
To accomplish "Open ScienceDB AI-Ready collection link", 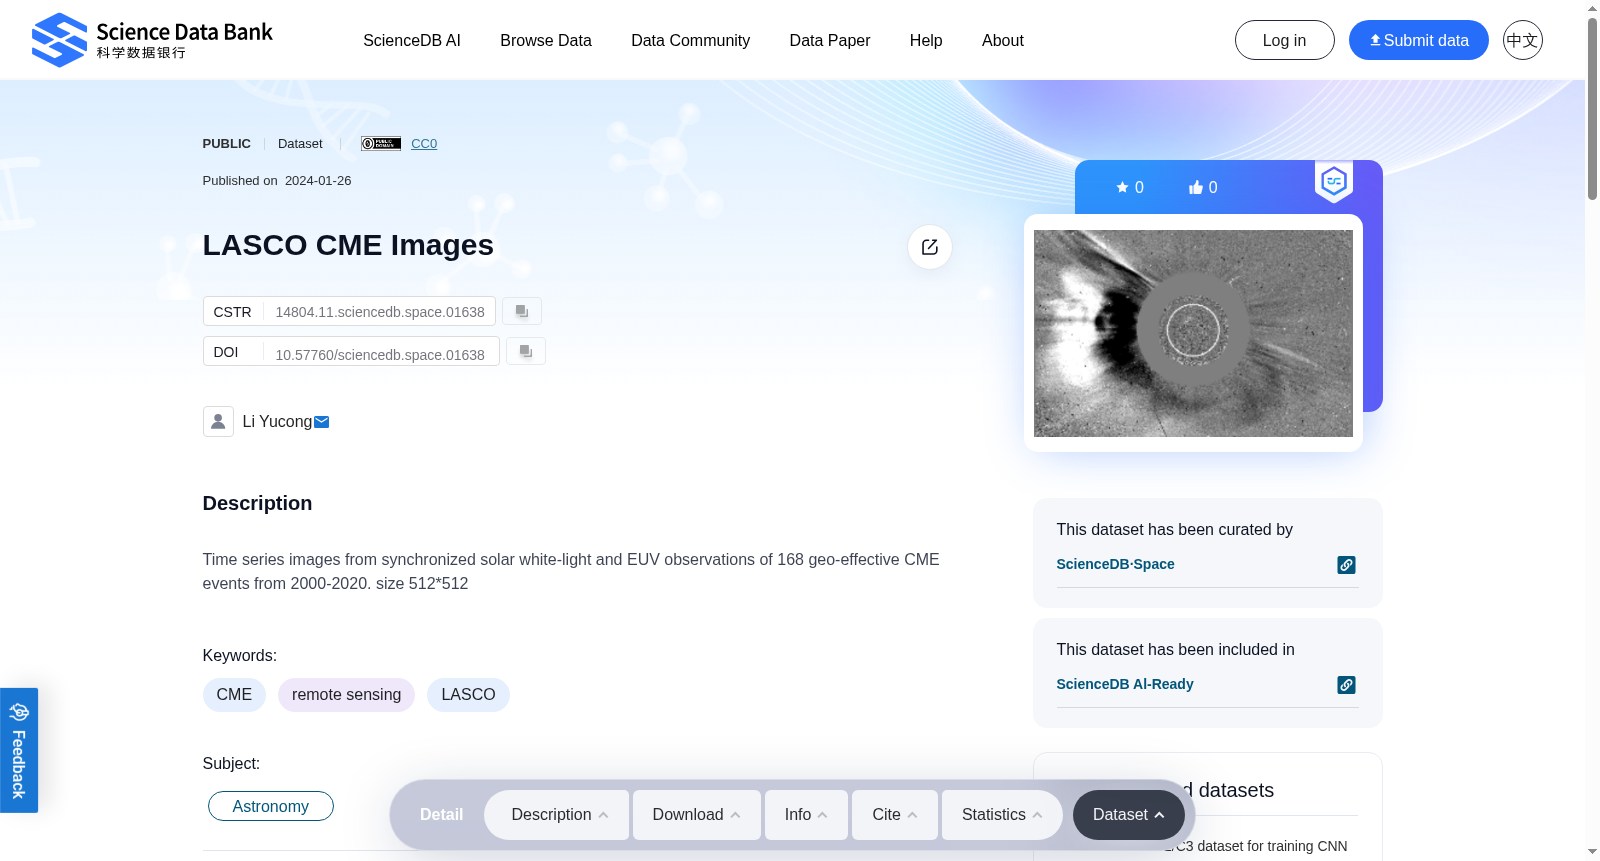I will point(1125,684).
